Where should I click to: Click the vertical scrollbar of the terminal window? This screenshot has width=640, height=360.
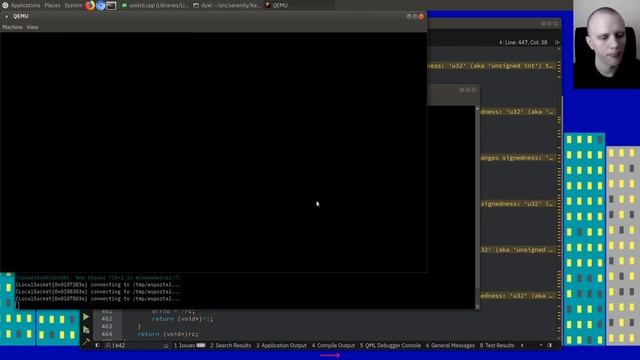[x=477, y=207]
